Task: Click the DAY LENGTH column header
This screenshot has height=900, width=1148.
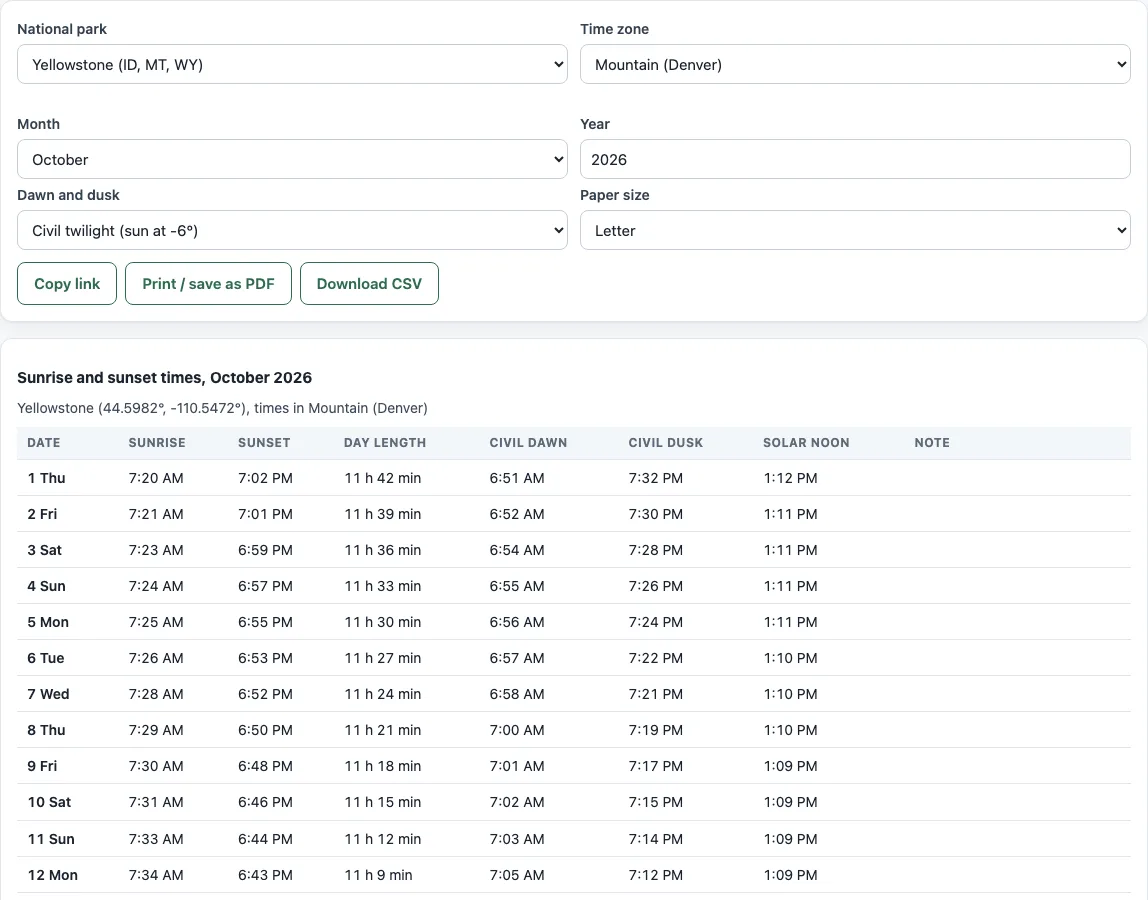Action: click(x=385, y=443)
